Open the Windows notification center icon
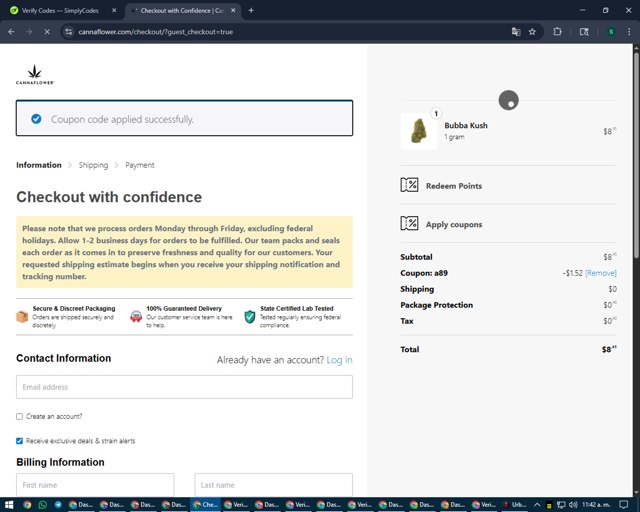 coord(624,505)
